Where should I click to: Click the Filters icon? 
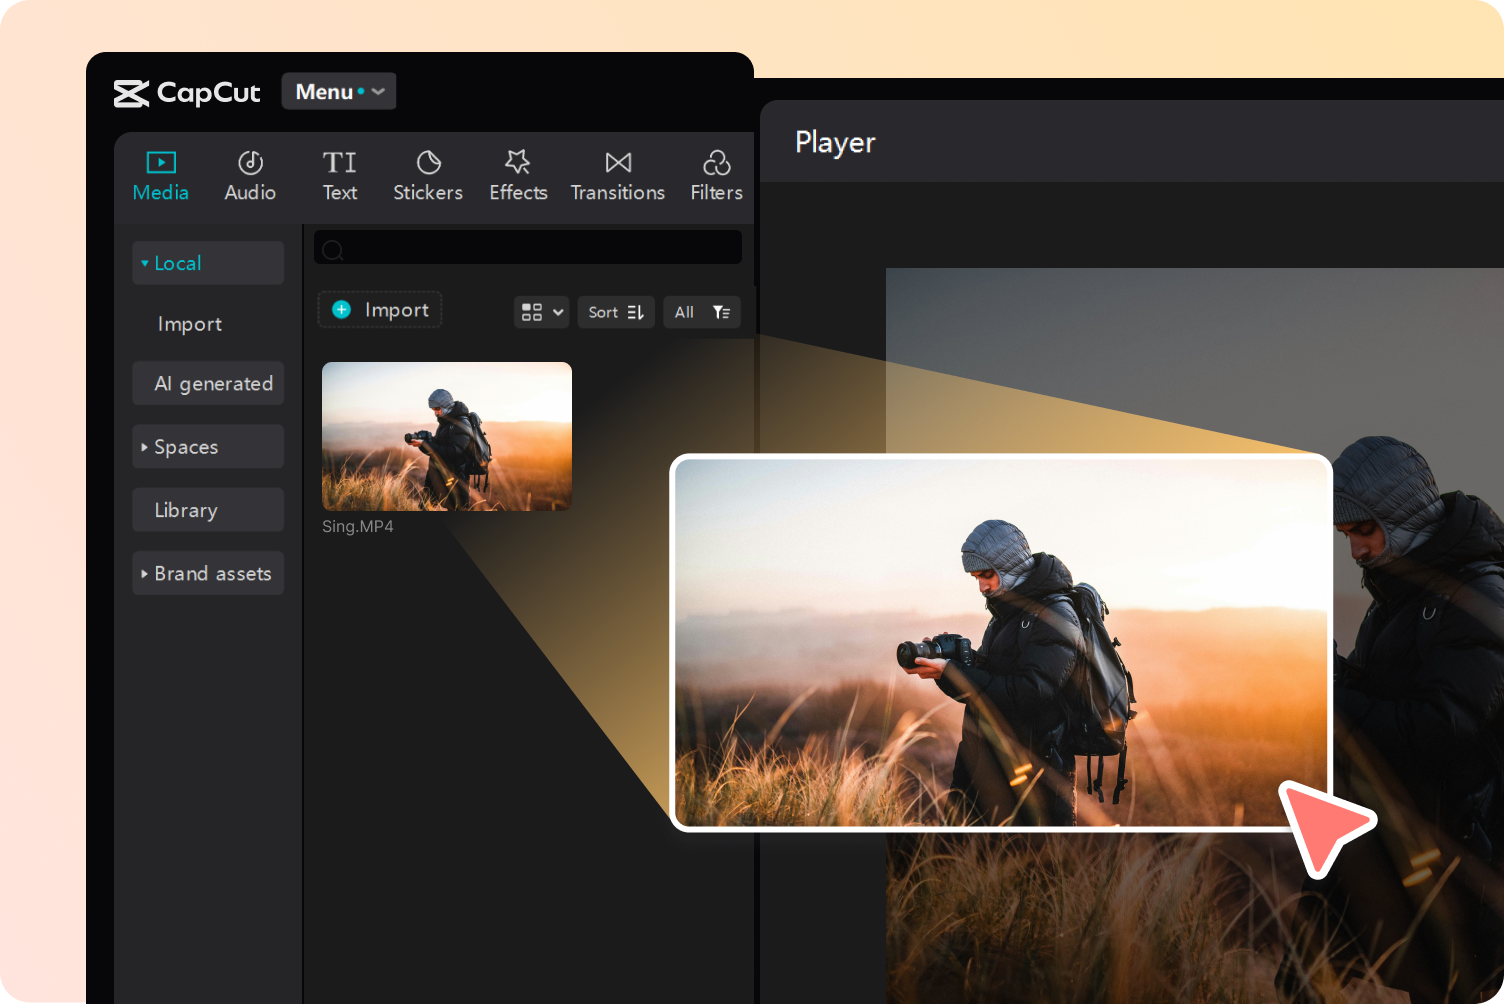[x=716, y=162]
